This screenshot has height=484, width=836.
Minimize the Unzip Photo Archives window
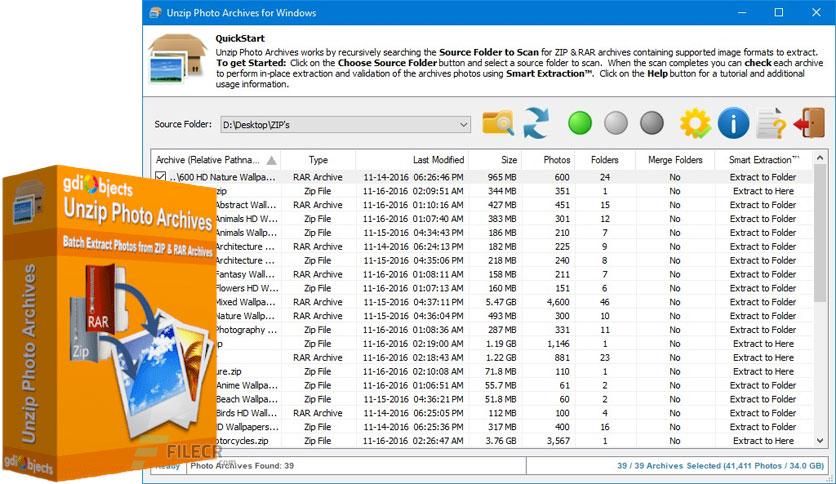point(742,12)
